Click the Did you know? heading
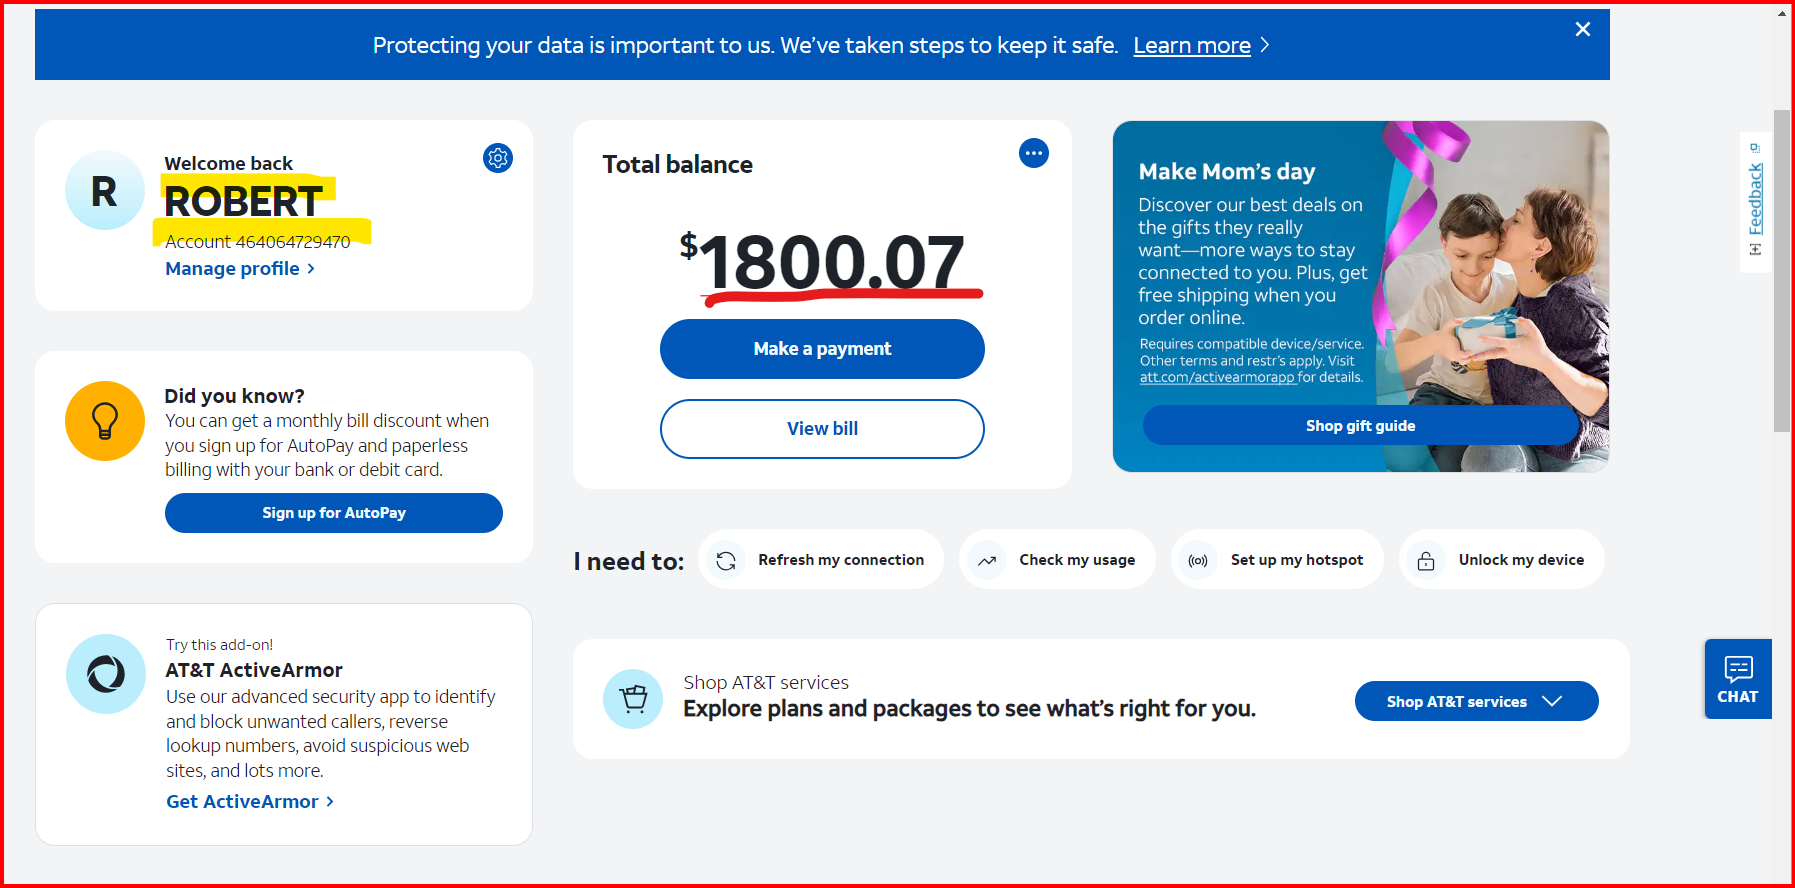1795x888 pixels. point(234,396)
